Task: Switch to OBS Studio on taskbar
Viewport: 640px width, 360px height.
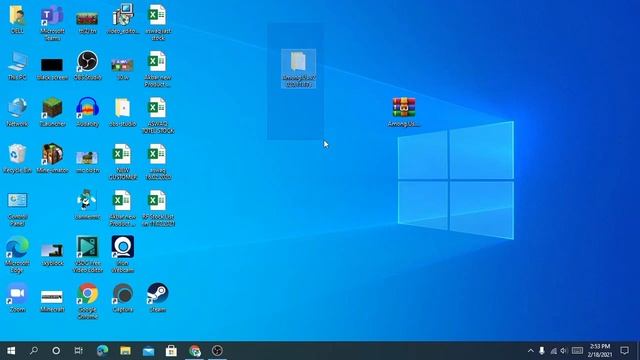Action: 218,351
